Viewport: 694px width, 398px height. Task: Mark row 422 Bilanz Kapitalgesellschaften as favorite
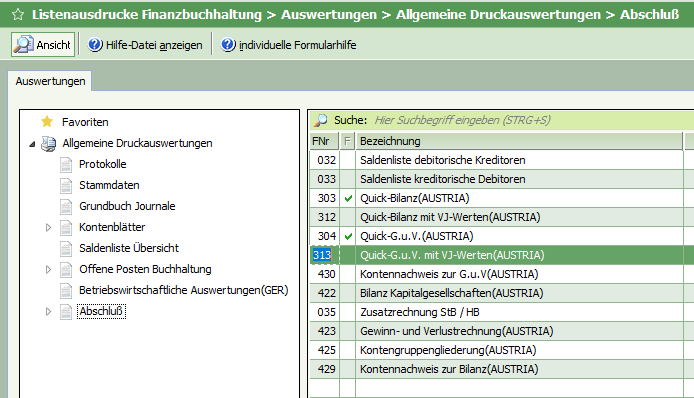point(348,294)
